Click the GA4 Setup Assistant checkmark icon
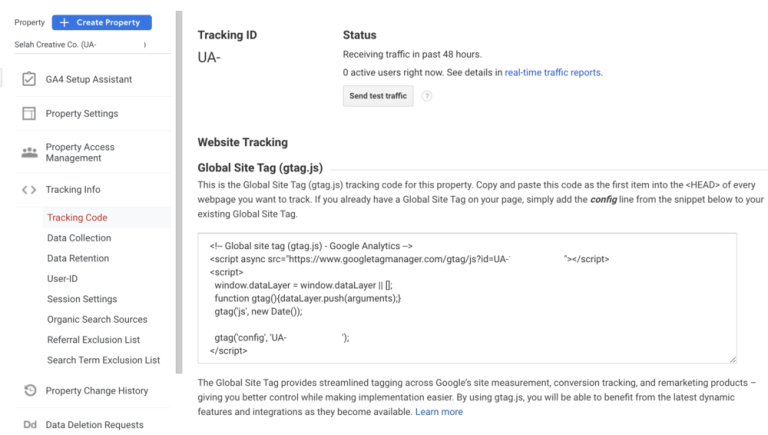This screenshot has width=768, height=435. pyautogui.click(x=29, y=79)
